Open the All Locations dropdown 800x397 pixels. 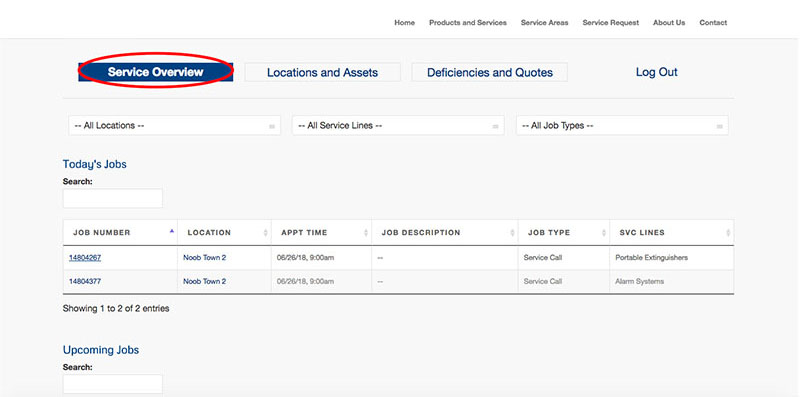(174, 126)
